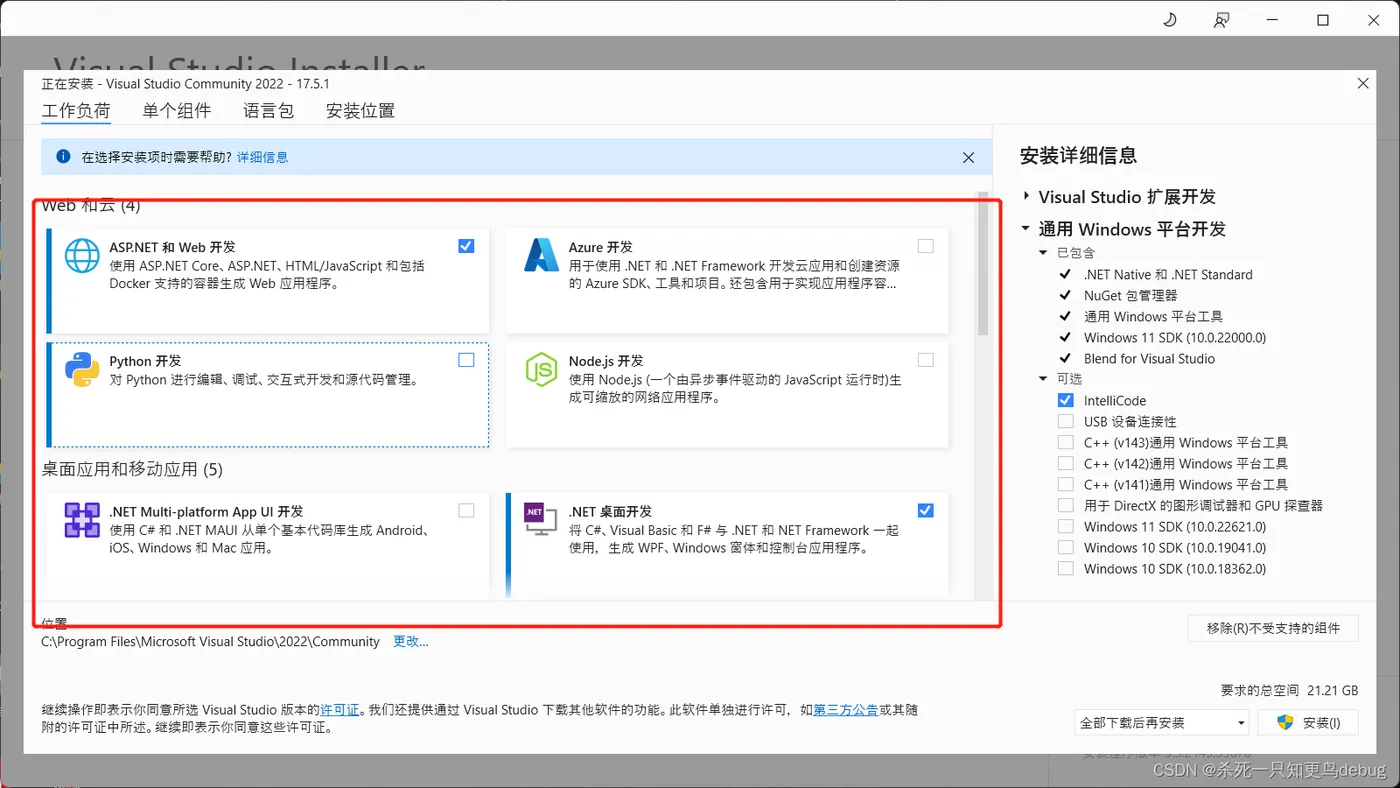Open the 详细信息 help link

tap(262, 157)
